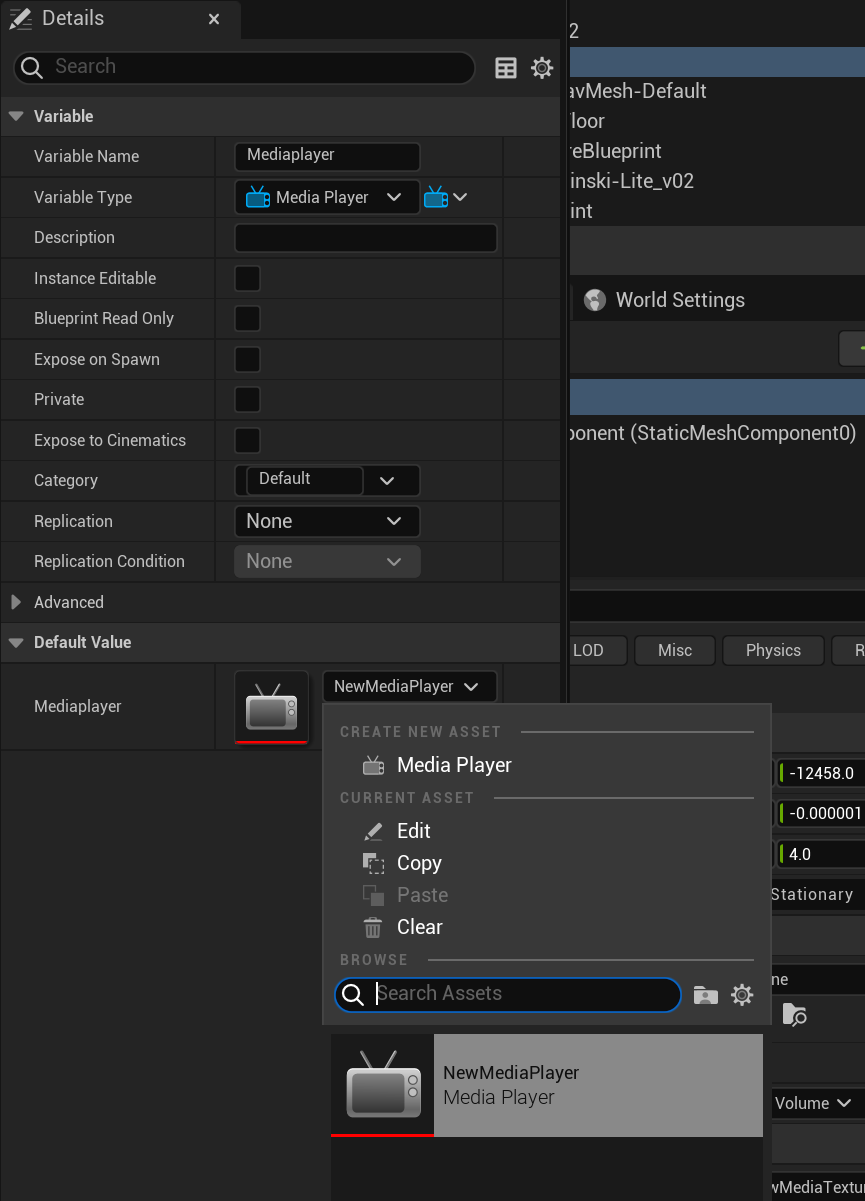
Task: Check the Expose on Spawn checkbox
Action: (x=247, y=359)
